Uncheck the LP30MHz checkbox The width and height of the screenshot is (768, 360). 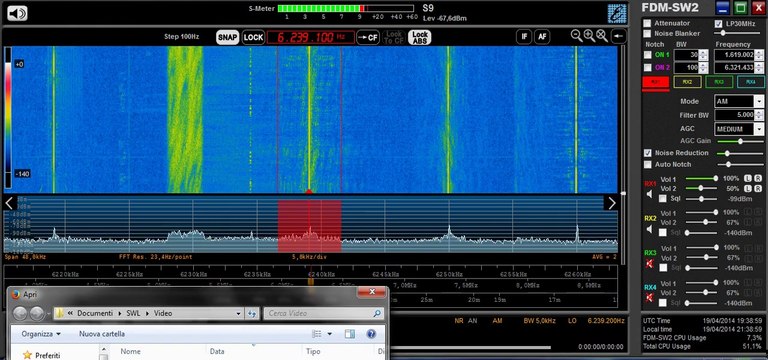click(719, 24)
